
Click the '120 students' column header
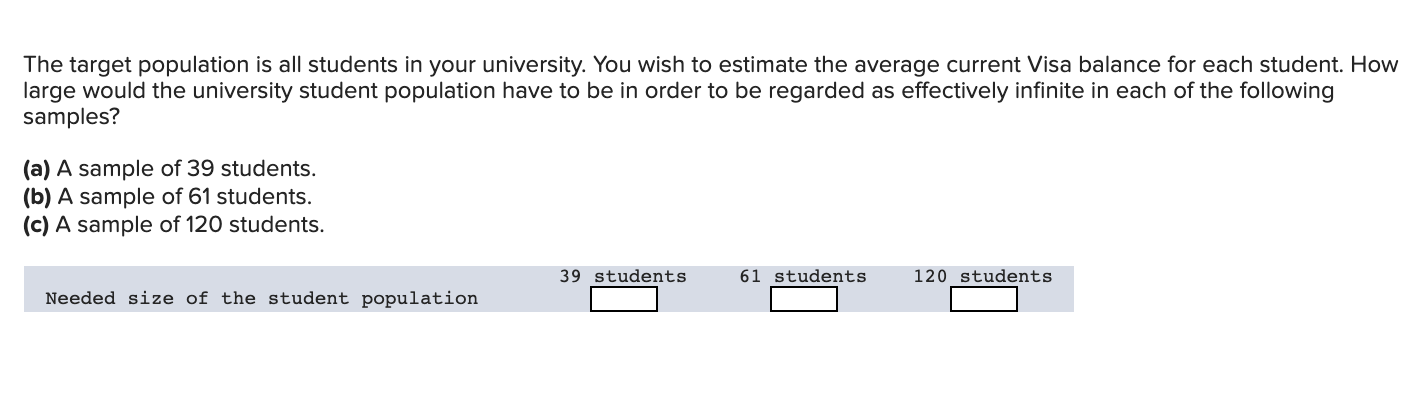[x=983, y=276]
